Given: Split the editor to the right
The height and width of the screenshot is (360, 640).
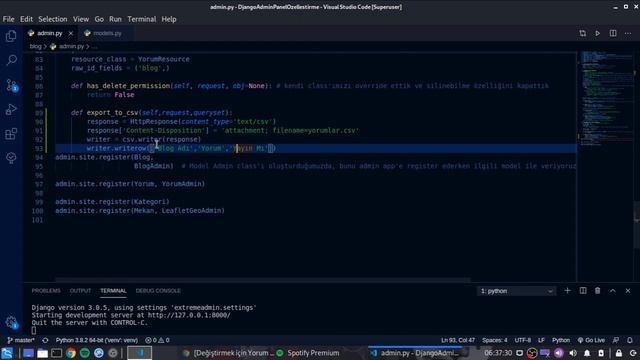Looking at the screenshot, I should (613, 33).
